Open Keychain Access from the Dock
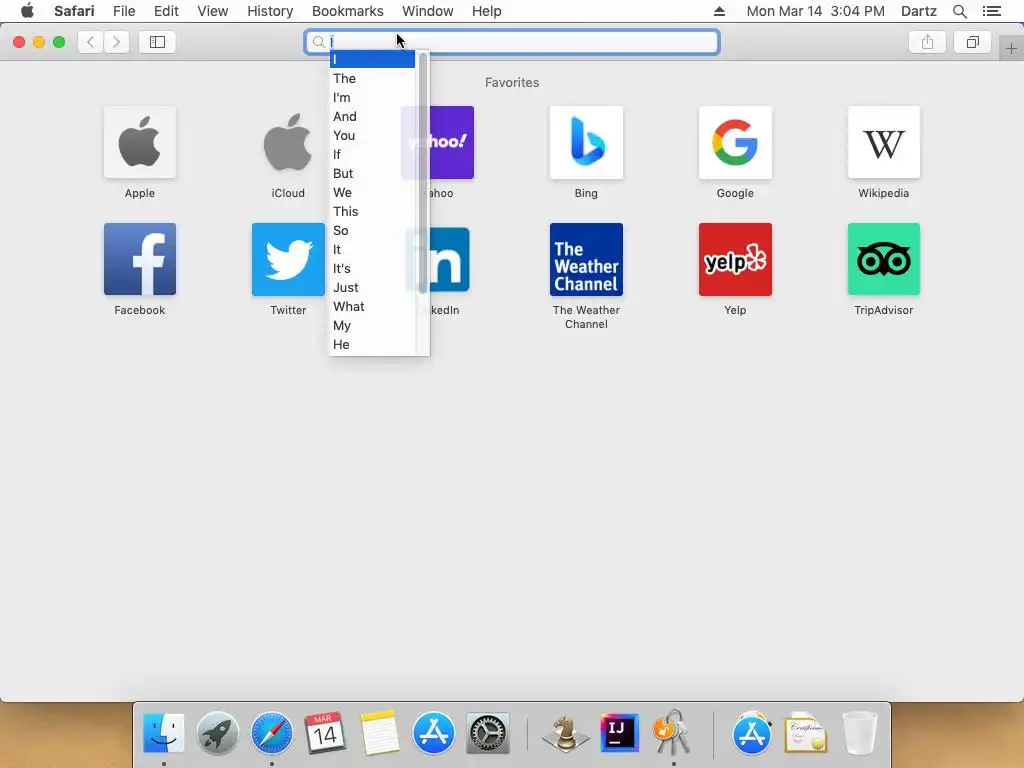Image resolution: width=1024 pixels, height=768 pixels. coord(673,733)
